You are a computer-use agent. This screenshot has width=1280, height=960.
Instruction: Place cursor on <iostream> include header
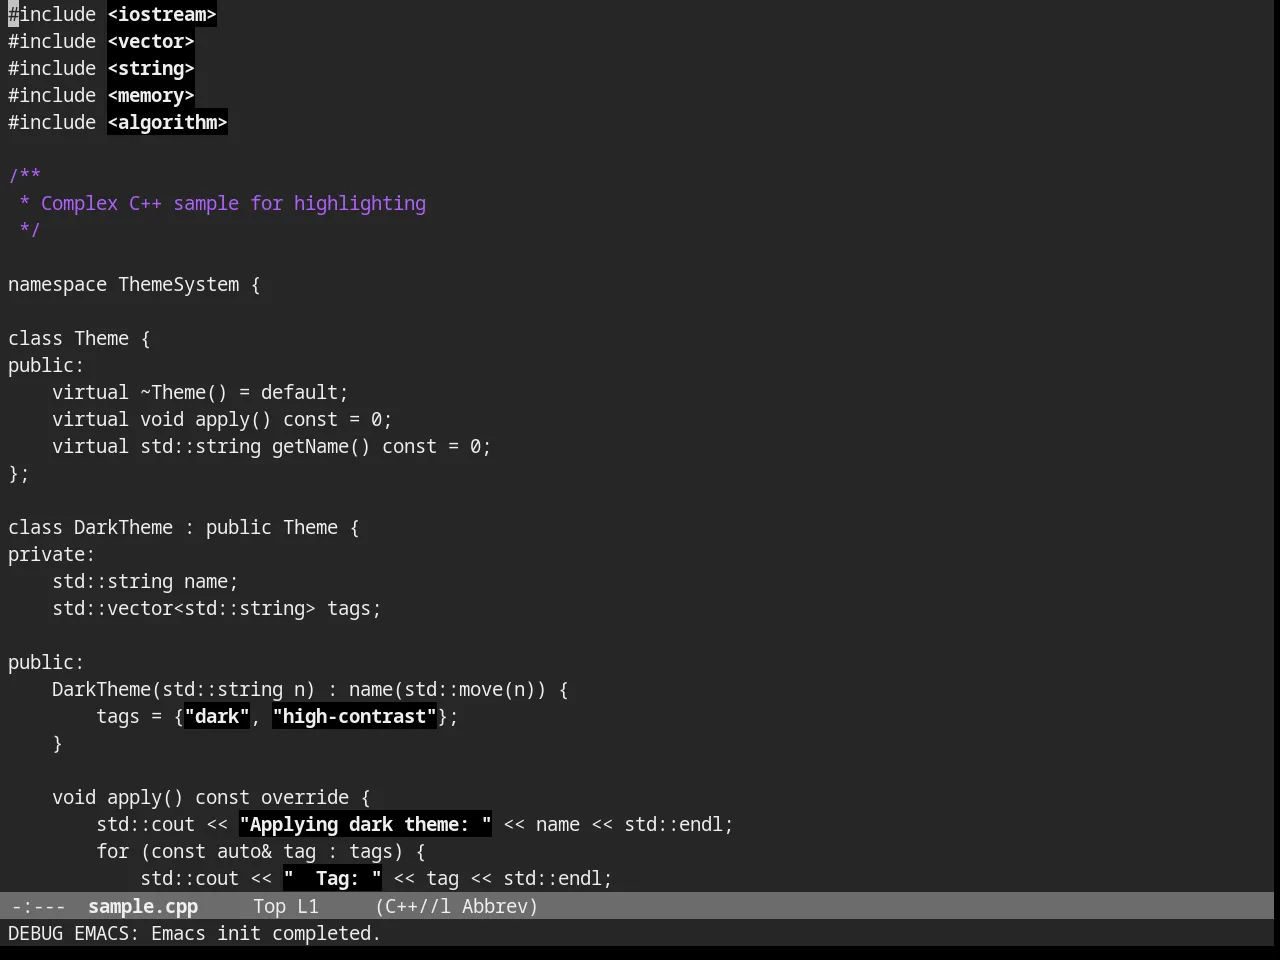coord(162,14)
